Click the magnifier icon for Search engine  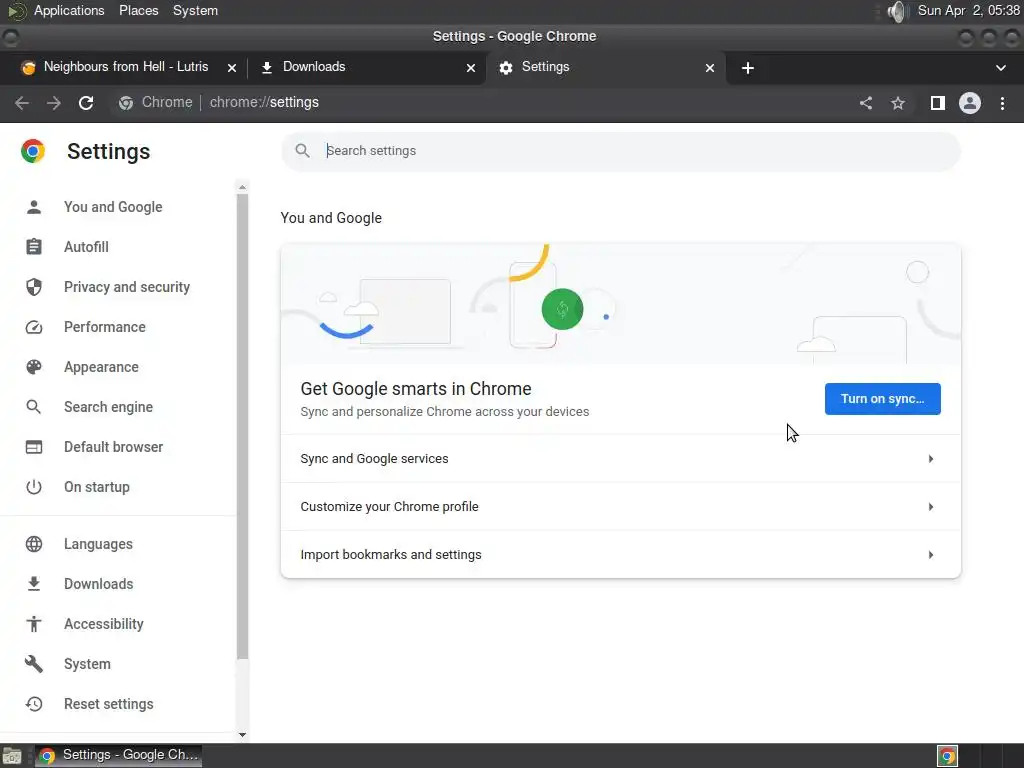34,407
